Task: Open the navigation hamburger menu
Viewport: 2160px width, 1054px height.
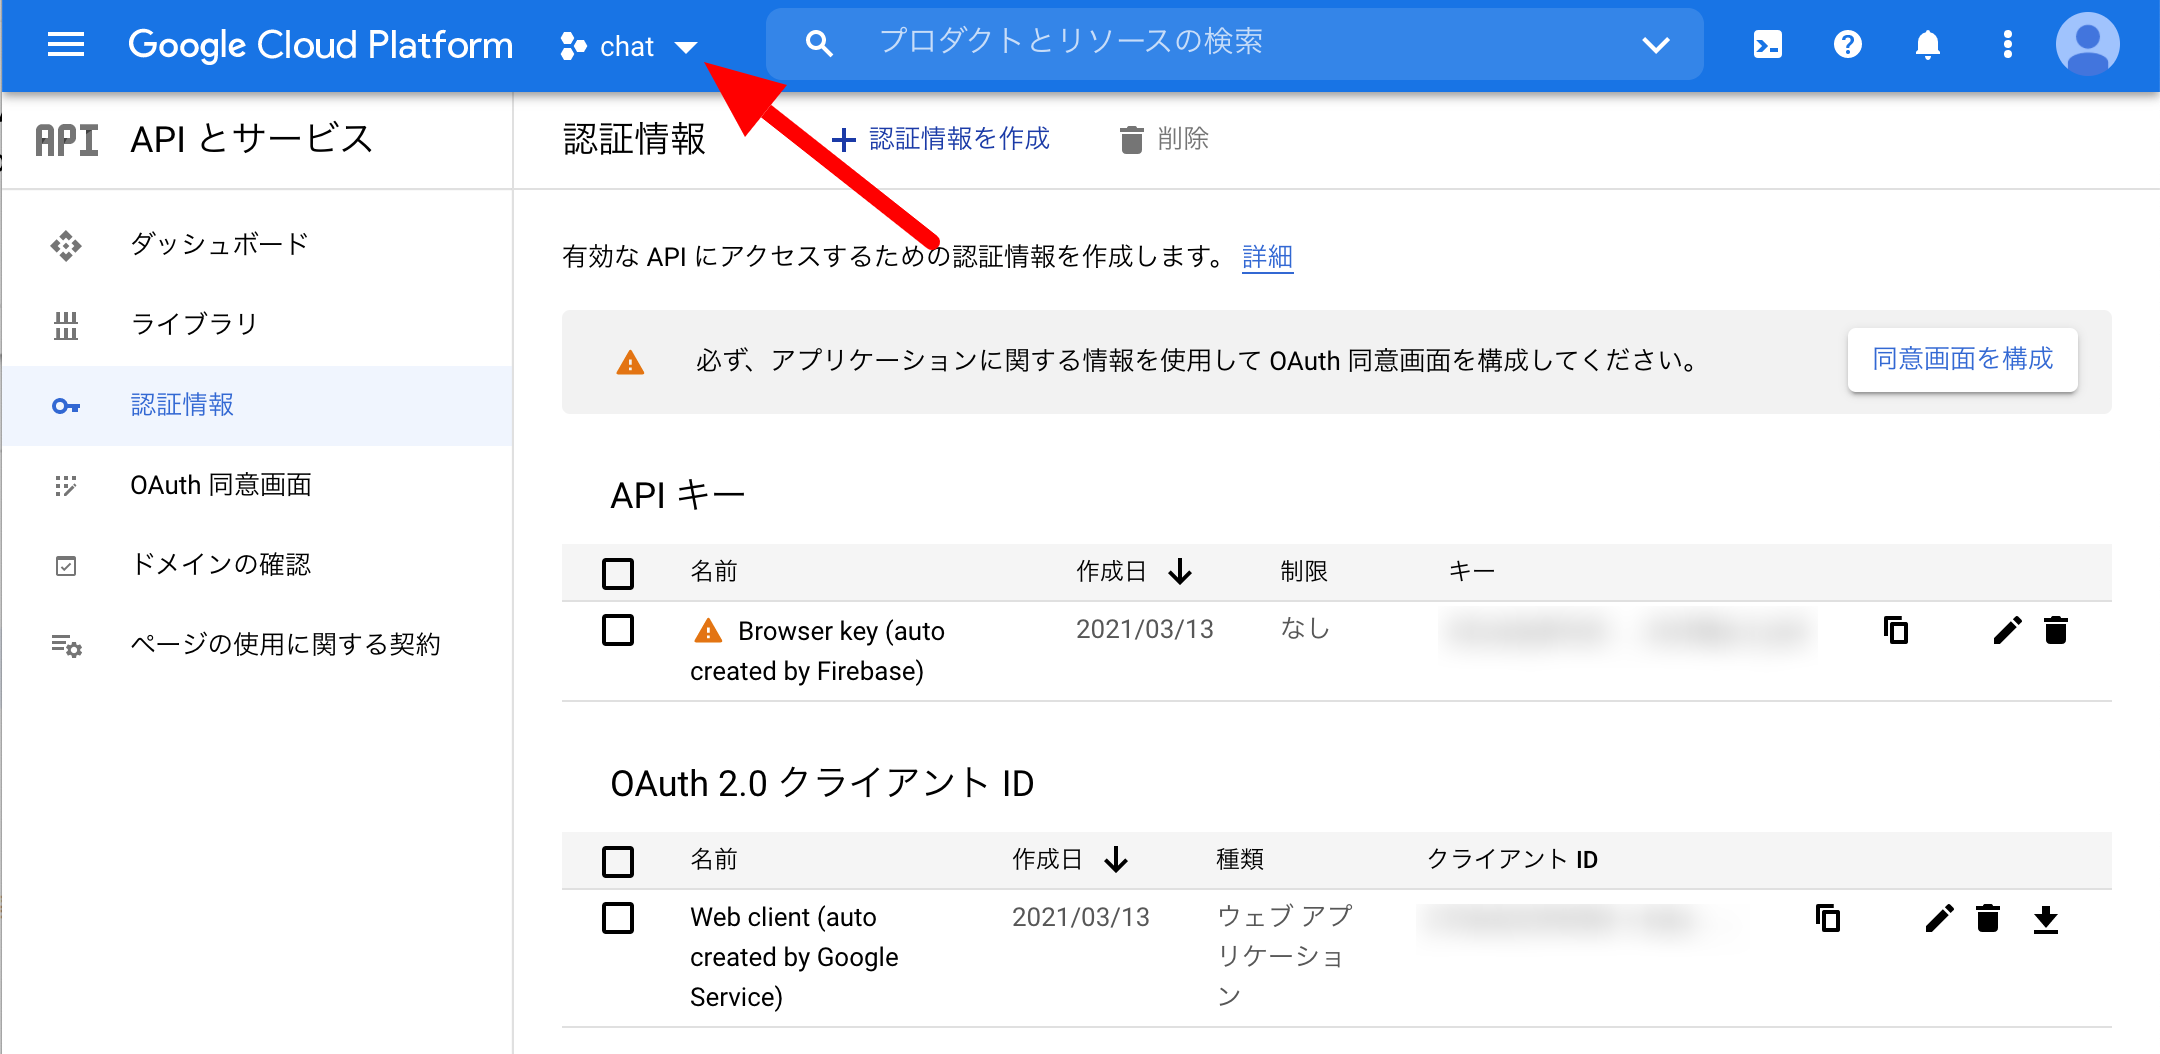Action: tap(66, 44)
